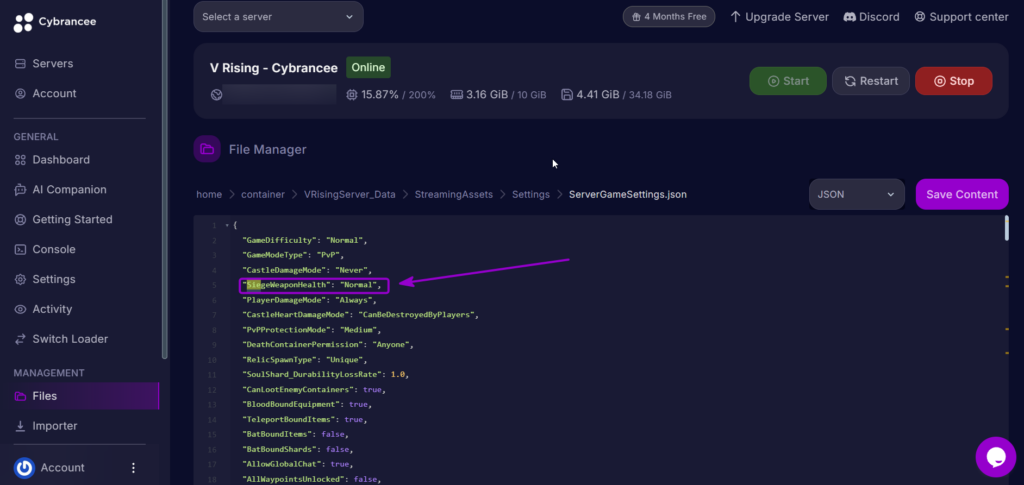
Task: Click the "GameModeType": "PvP" line
Action: [x=293, y=255]
